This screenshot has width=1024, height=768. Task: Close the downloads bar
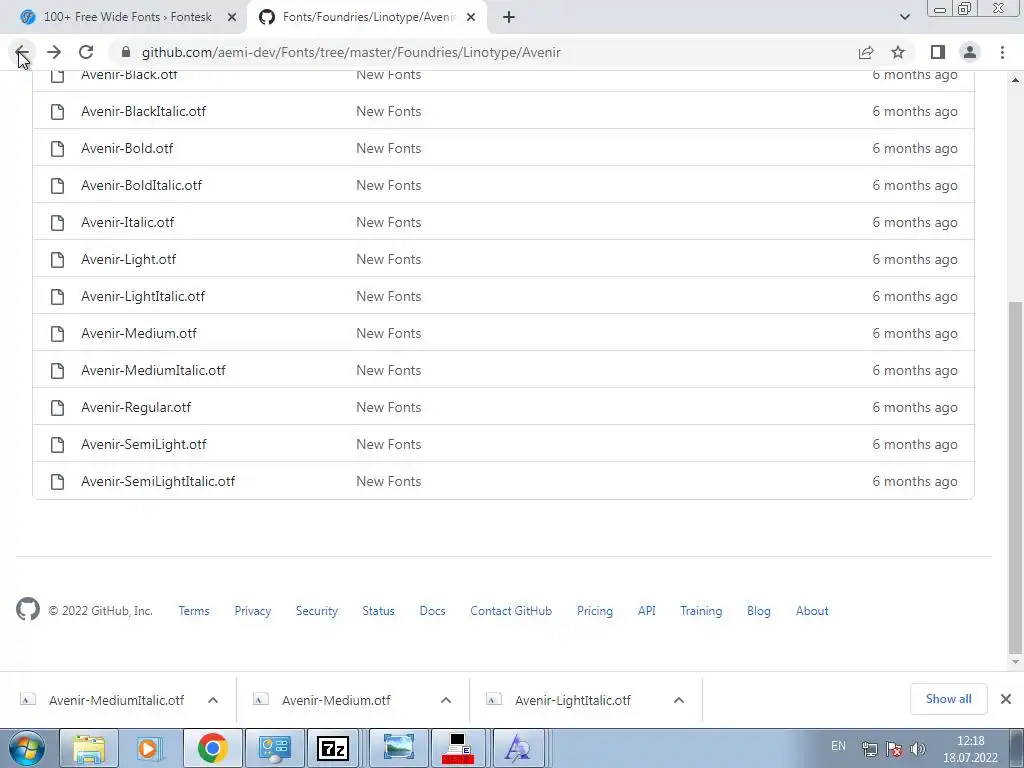1006,699
